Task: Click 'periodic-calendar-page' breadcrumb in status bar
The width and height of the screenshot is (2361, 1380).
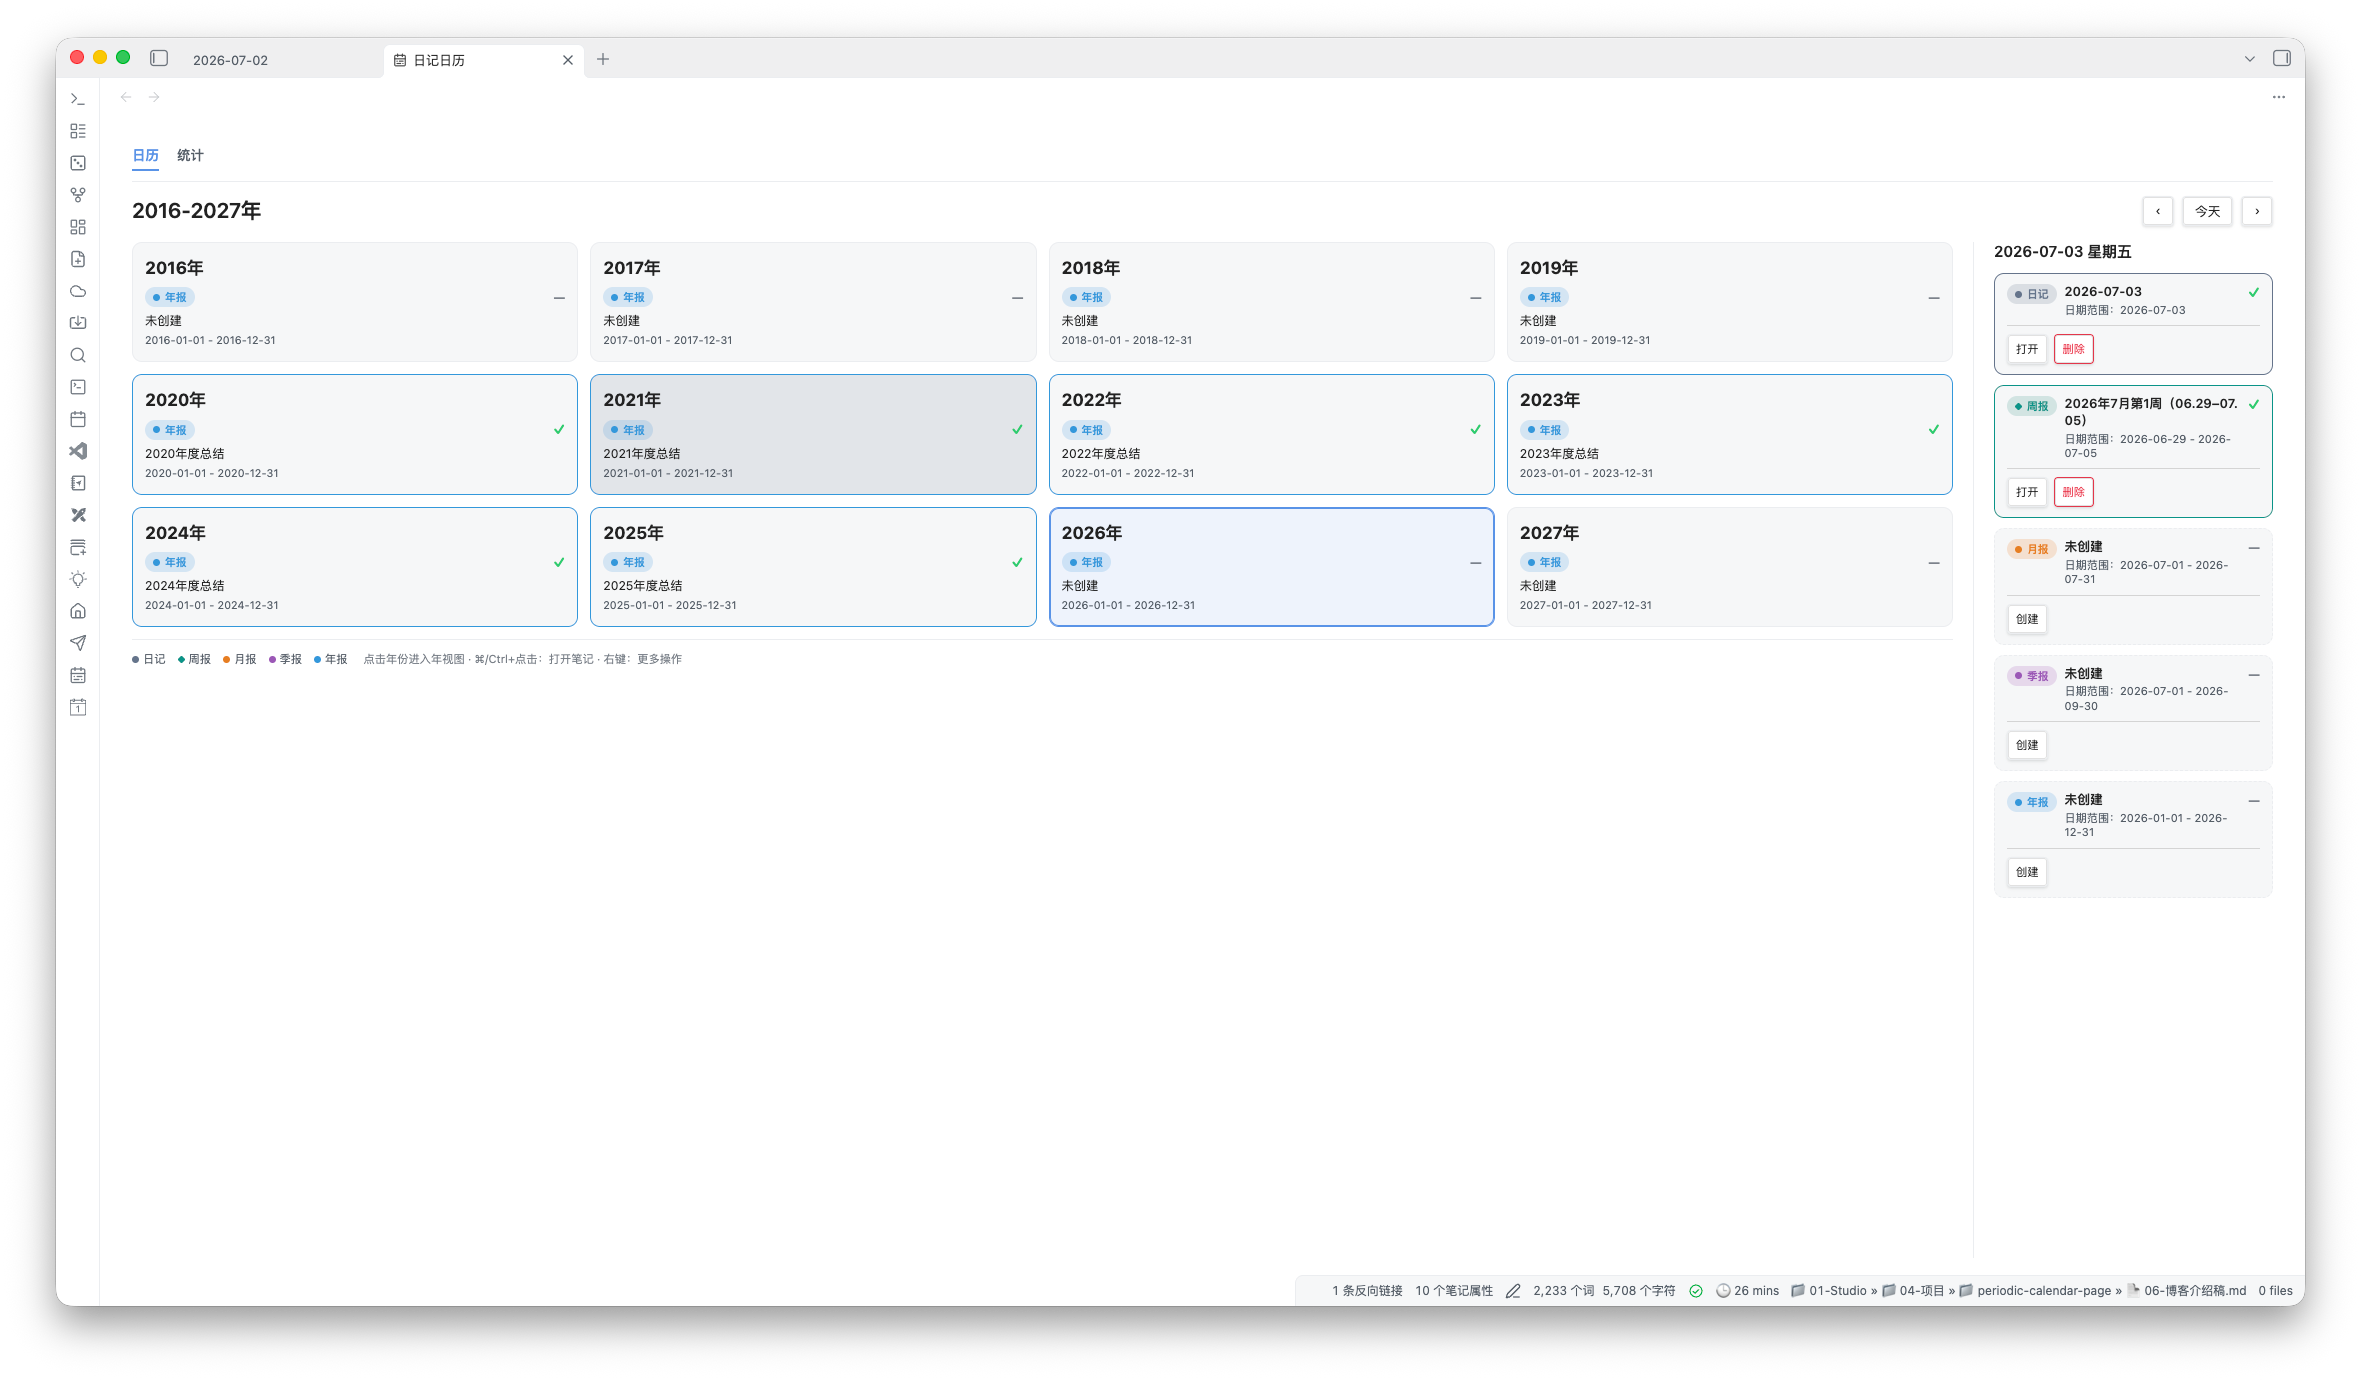Action: pos(2043,1291)
